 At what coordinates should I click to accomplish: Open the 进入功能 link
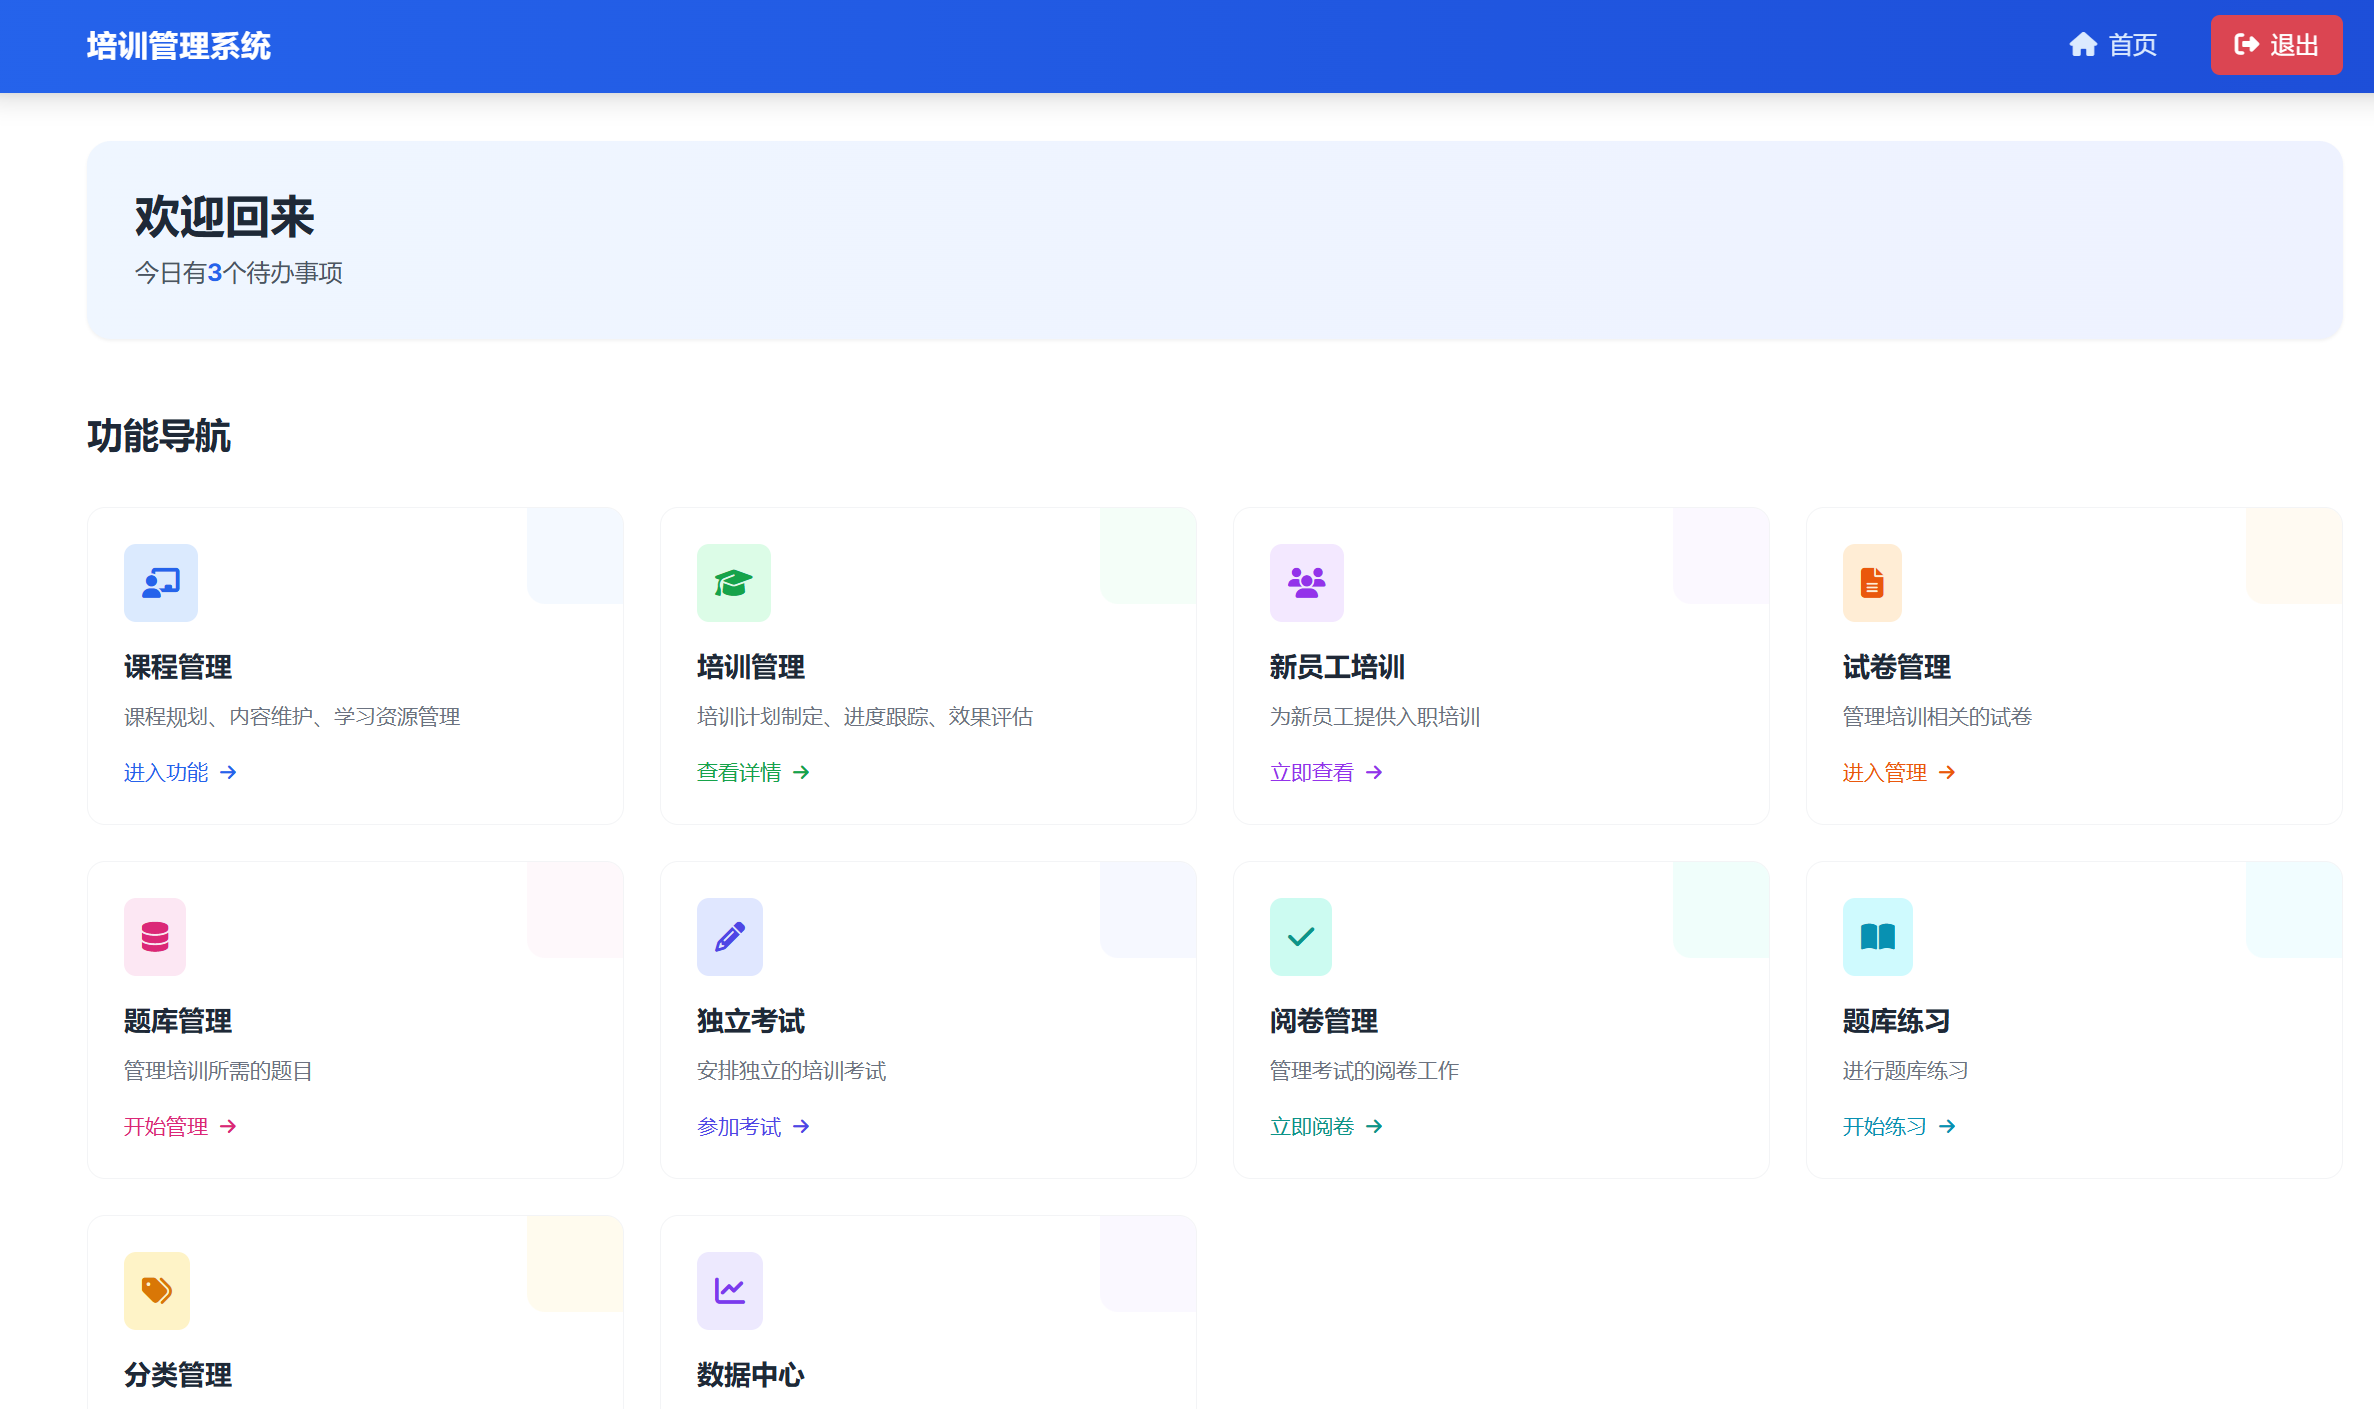180,773
